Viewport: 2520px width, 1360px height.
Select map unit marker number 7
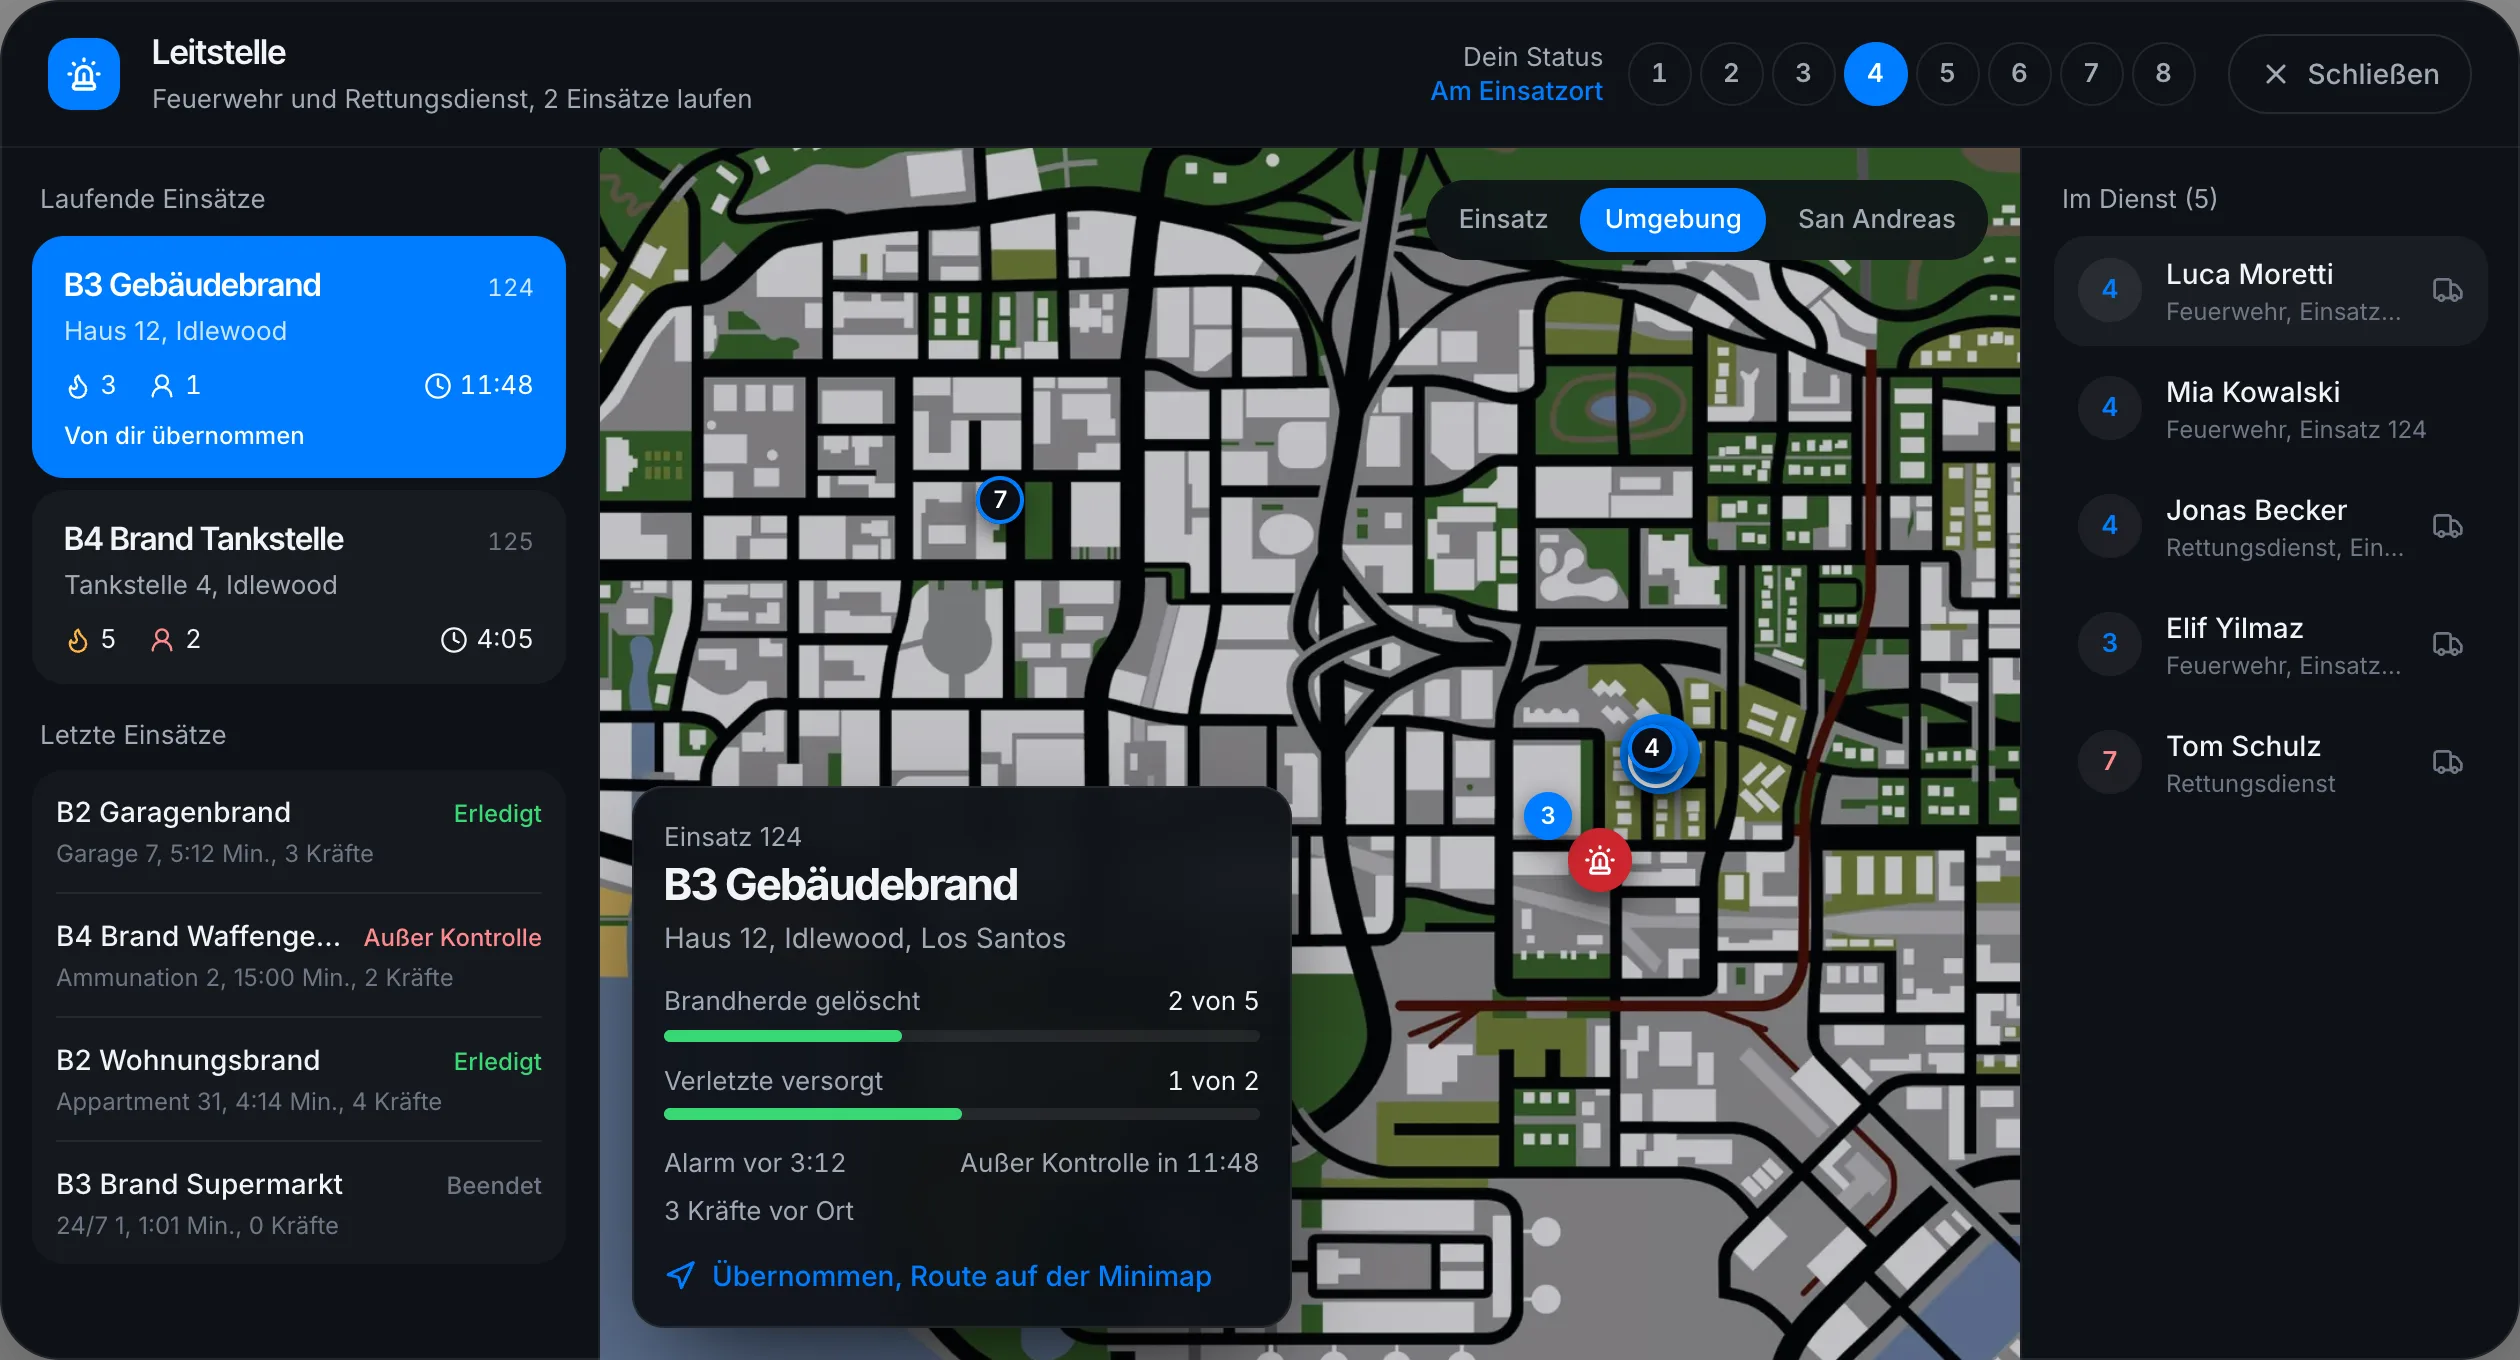(x=999, y=499)
